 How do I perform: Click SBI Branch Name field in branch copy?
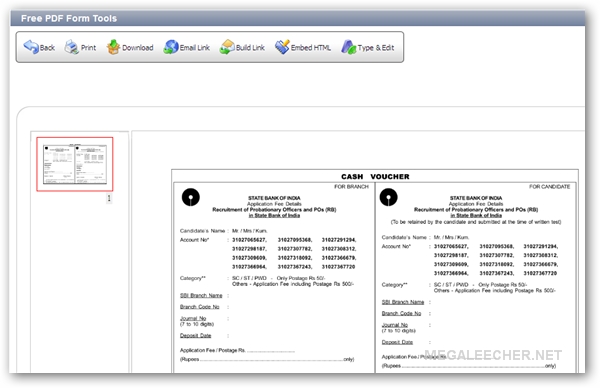pos(201,295)
